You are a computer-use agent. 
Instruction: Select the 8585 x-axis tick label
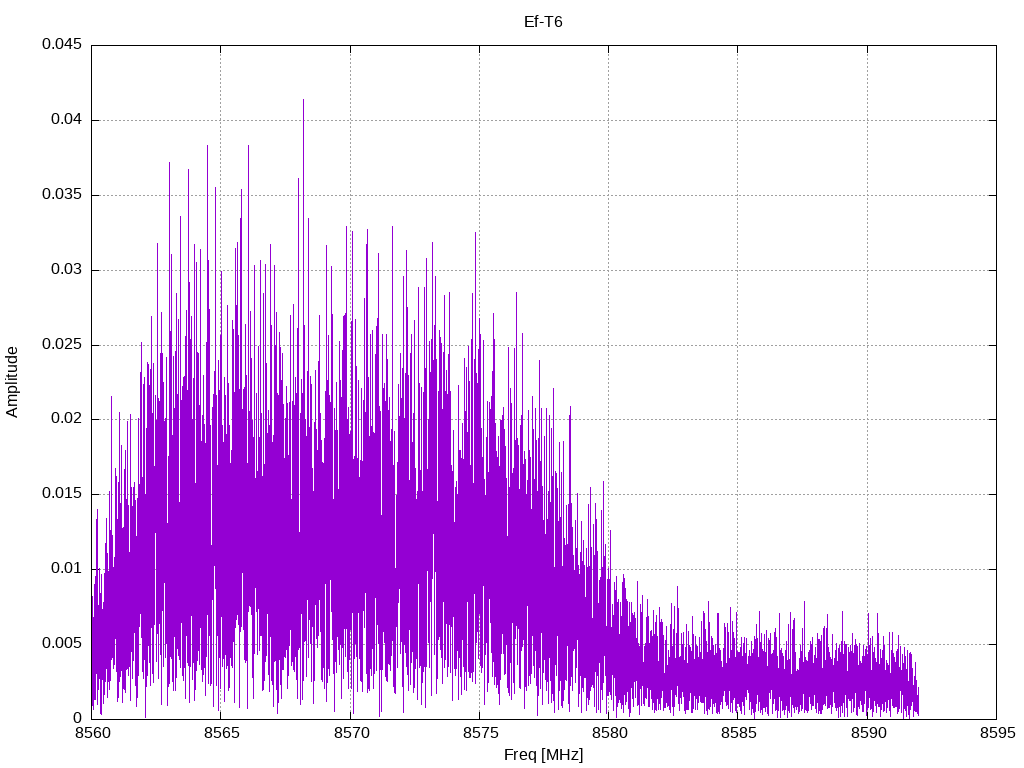pyautogui.click(x=739, y=733)
